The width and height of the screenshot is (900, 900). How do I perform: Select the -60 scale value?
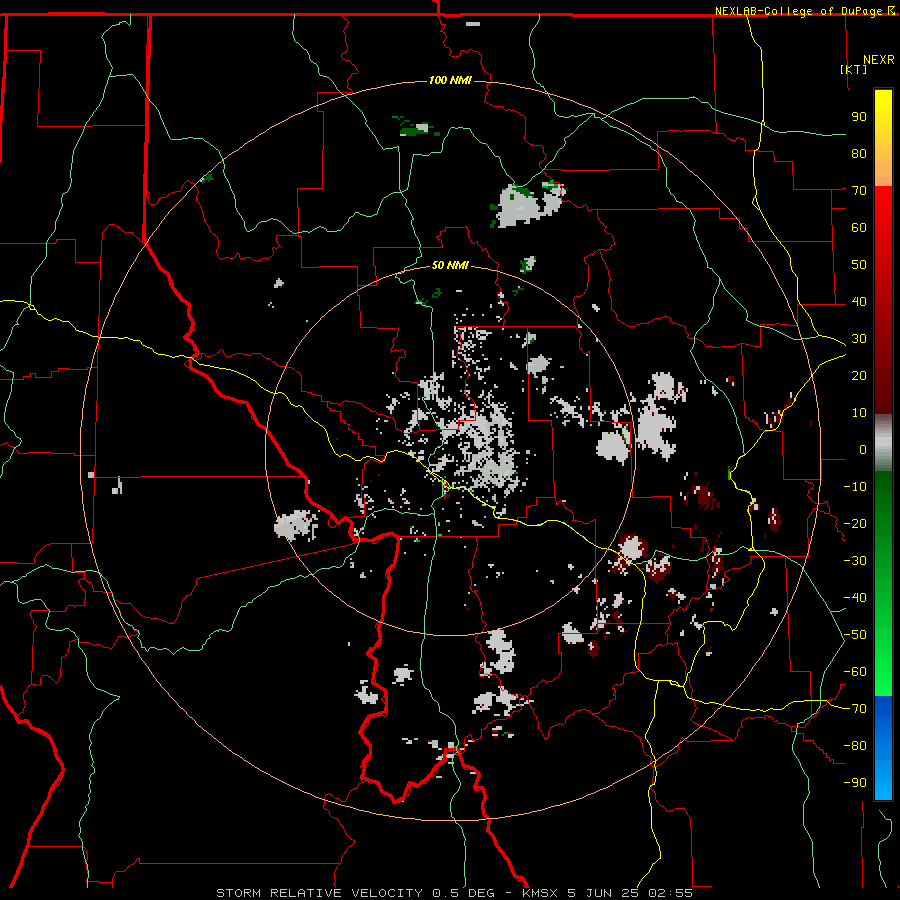855,672
